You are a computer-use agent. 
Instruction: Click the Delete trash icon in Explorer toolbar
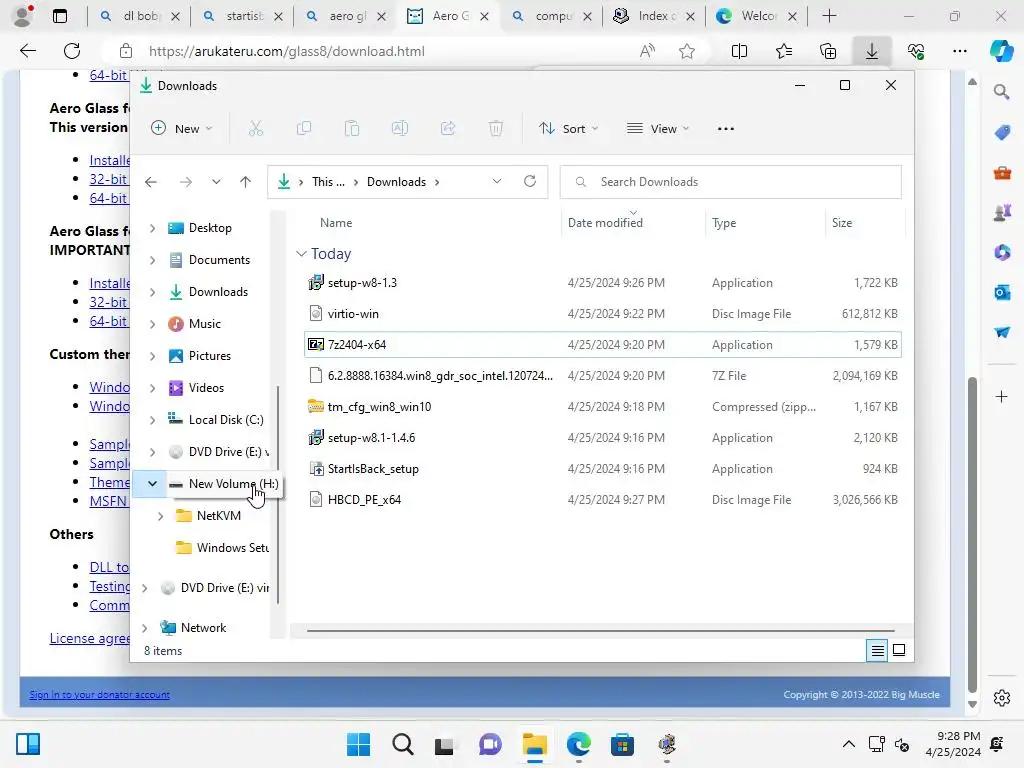coord(496,129)
